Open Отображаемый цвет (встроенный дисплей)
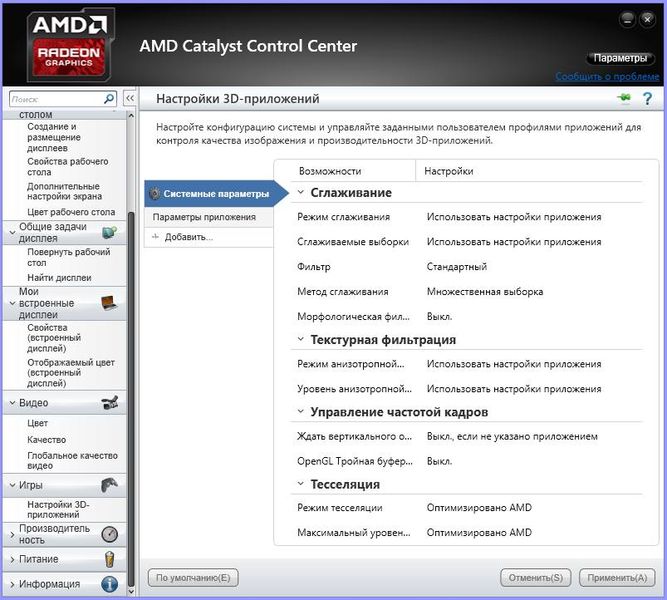The height and width of the screenshot is (600, 667). 71,373
